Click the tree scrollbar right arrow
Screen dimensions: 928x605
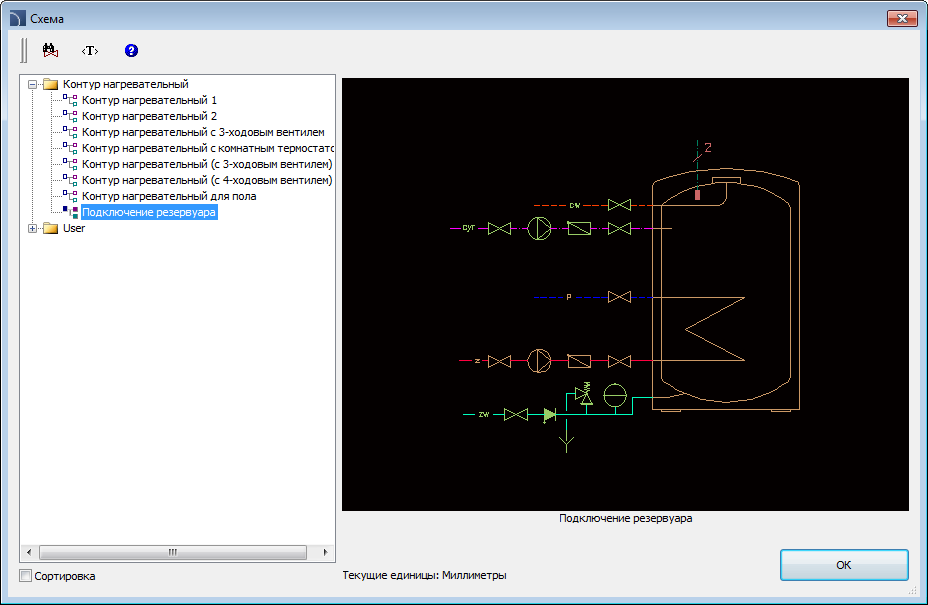325,552
